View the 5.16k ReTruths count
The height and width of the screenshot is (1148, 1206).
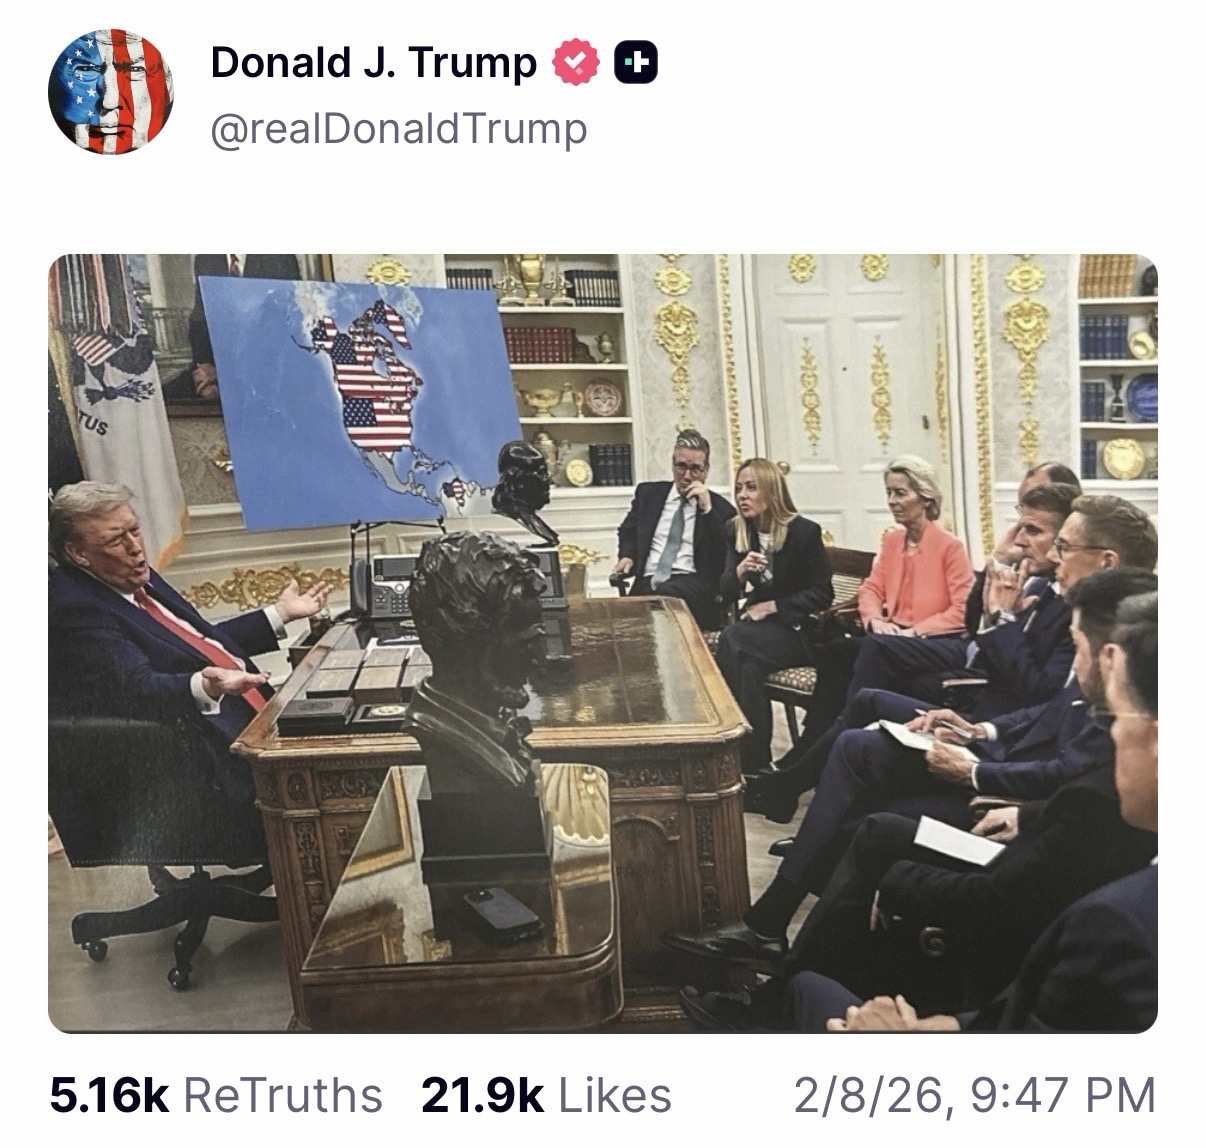109,1095
